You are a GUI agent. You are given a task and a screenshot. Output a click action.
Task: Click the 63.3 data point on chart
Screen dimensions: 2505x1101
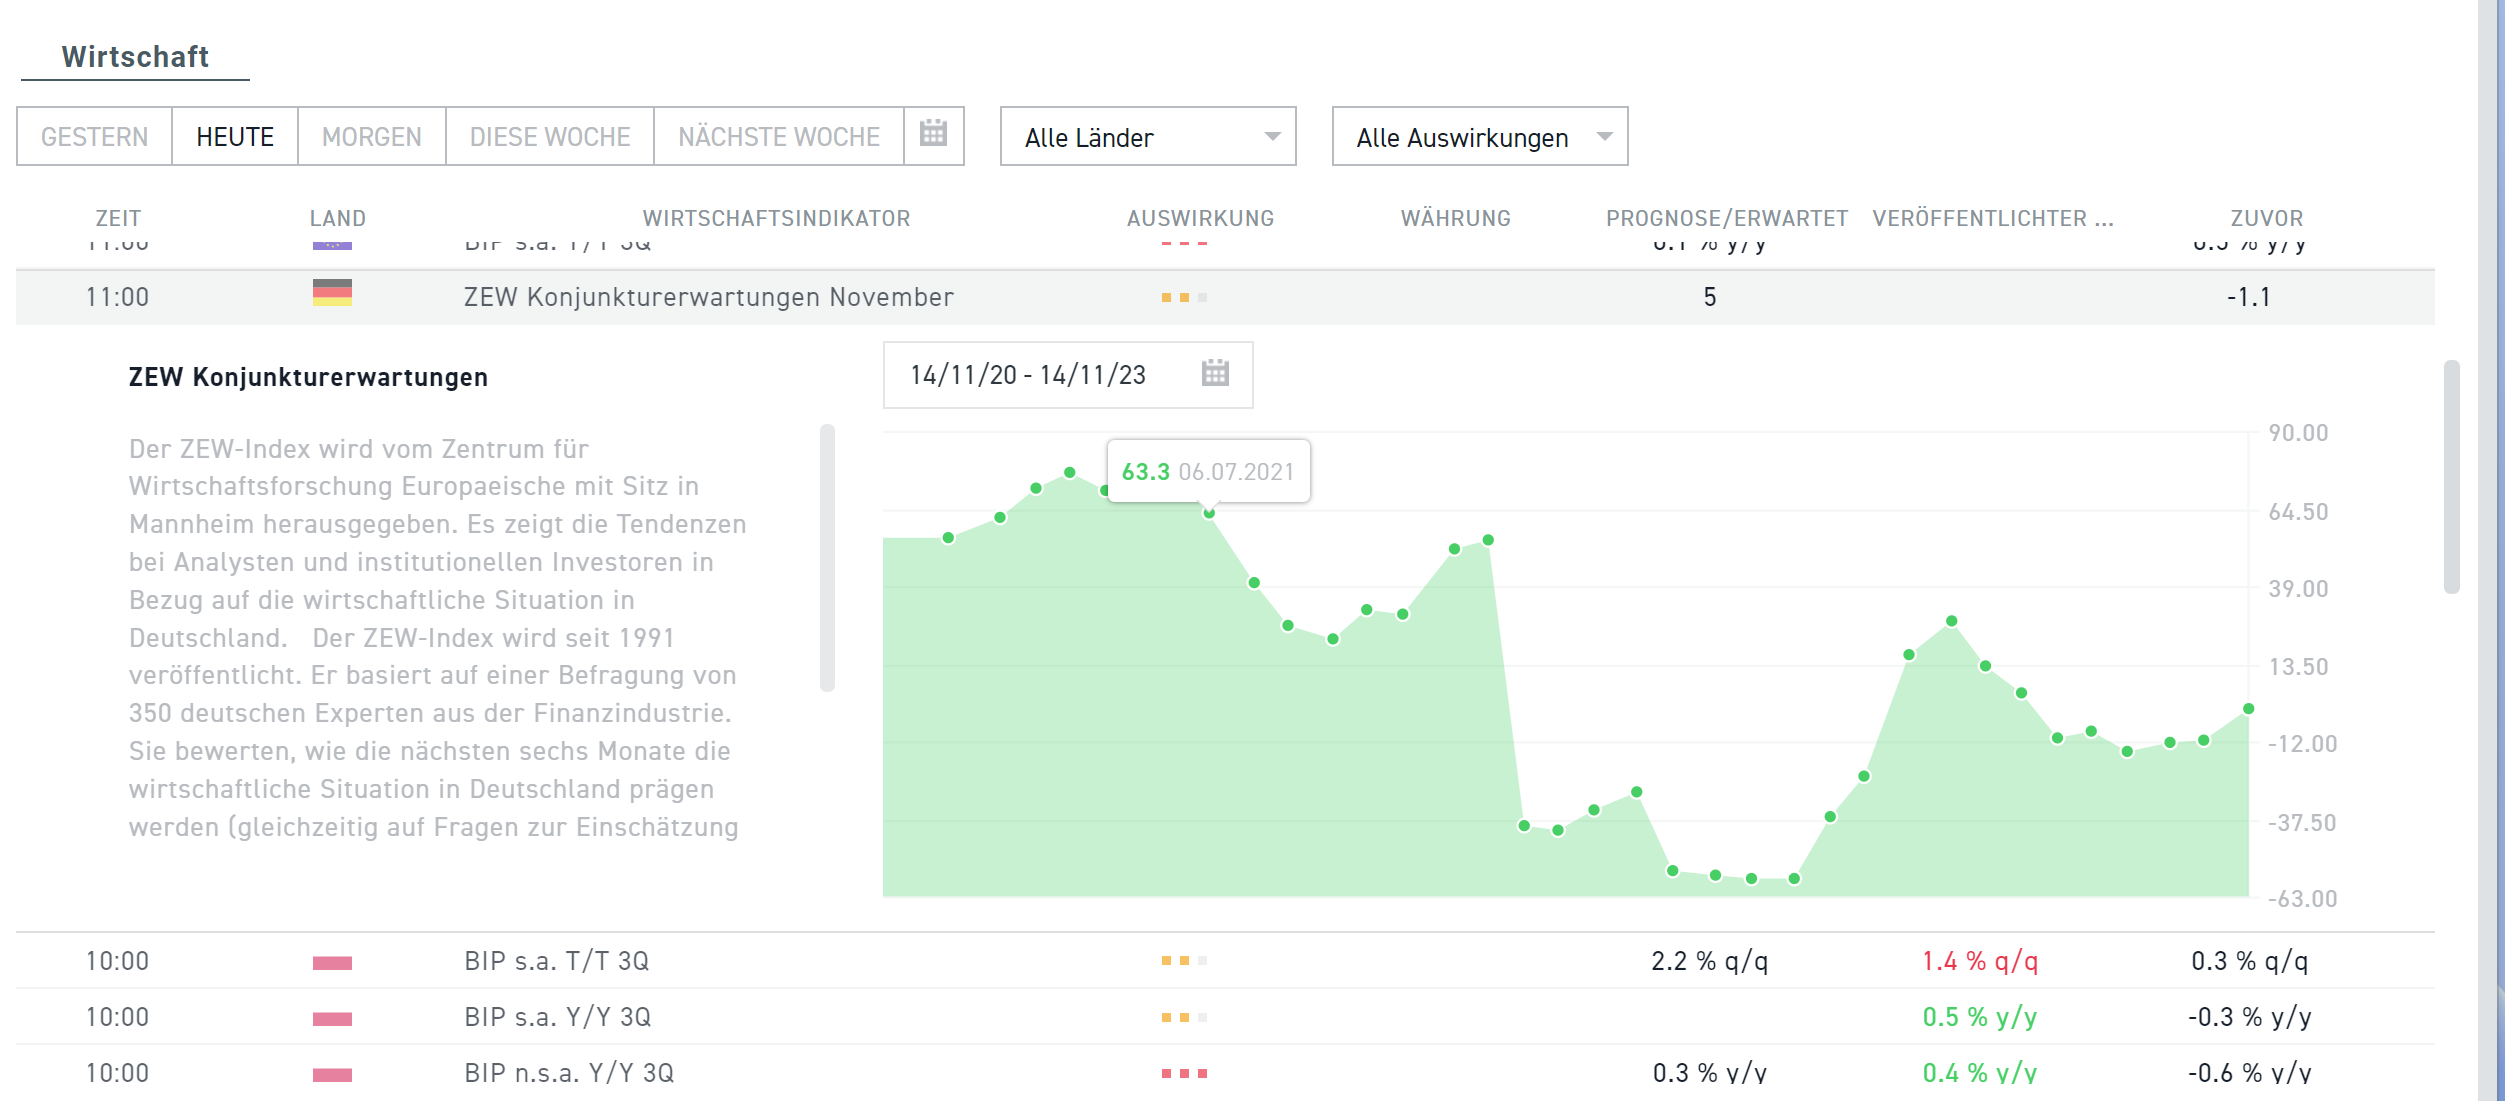(1209, 513)
